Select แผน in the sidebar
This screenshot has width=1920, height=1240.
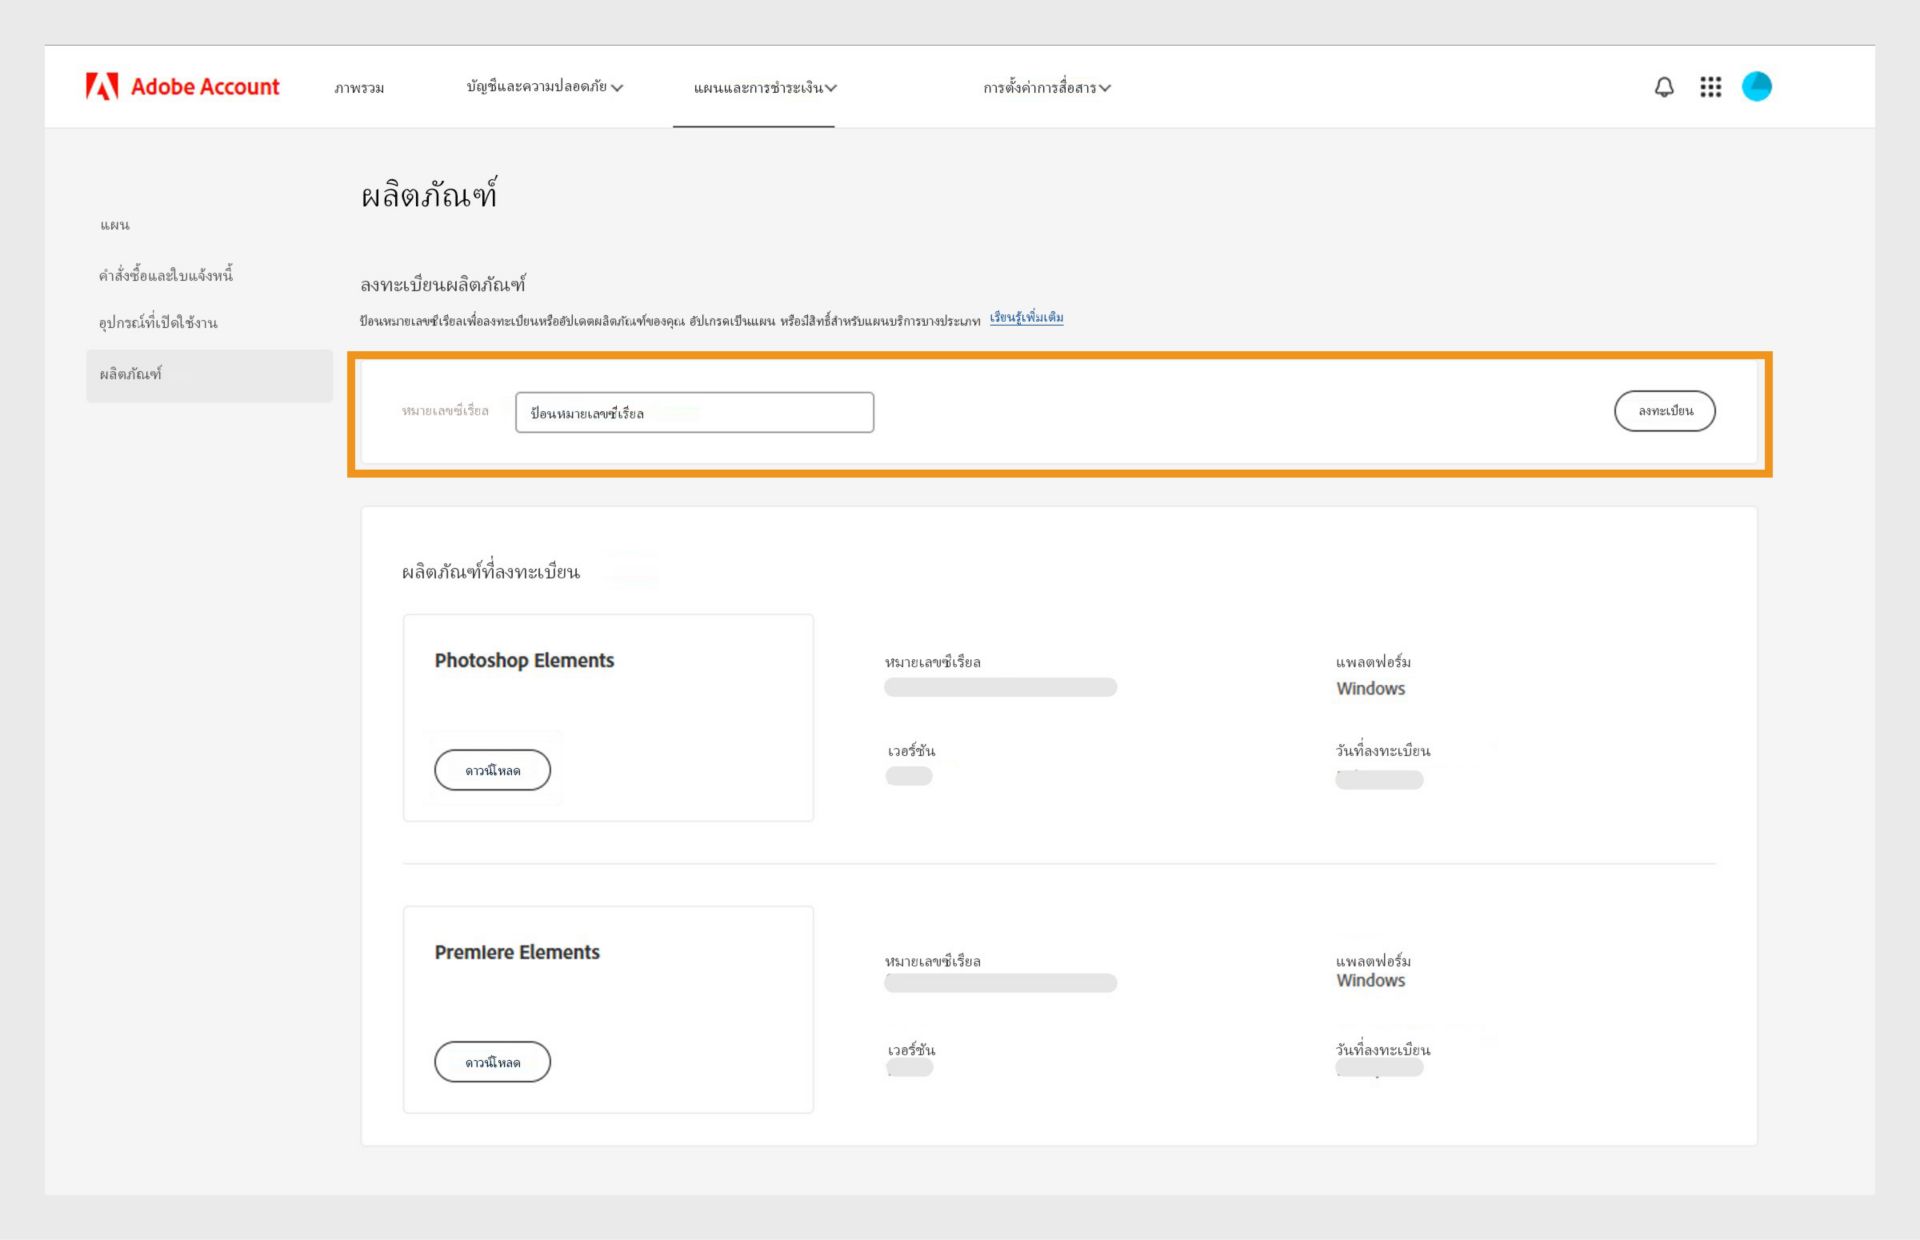pos(115,224)
